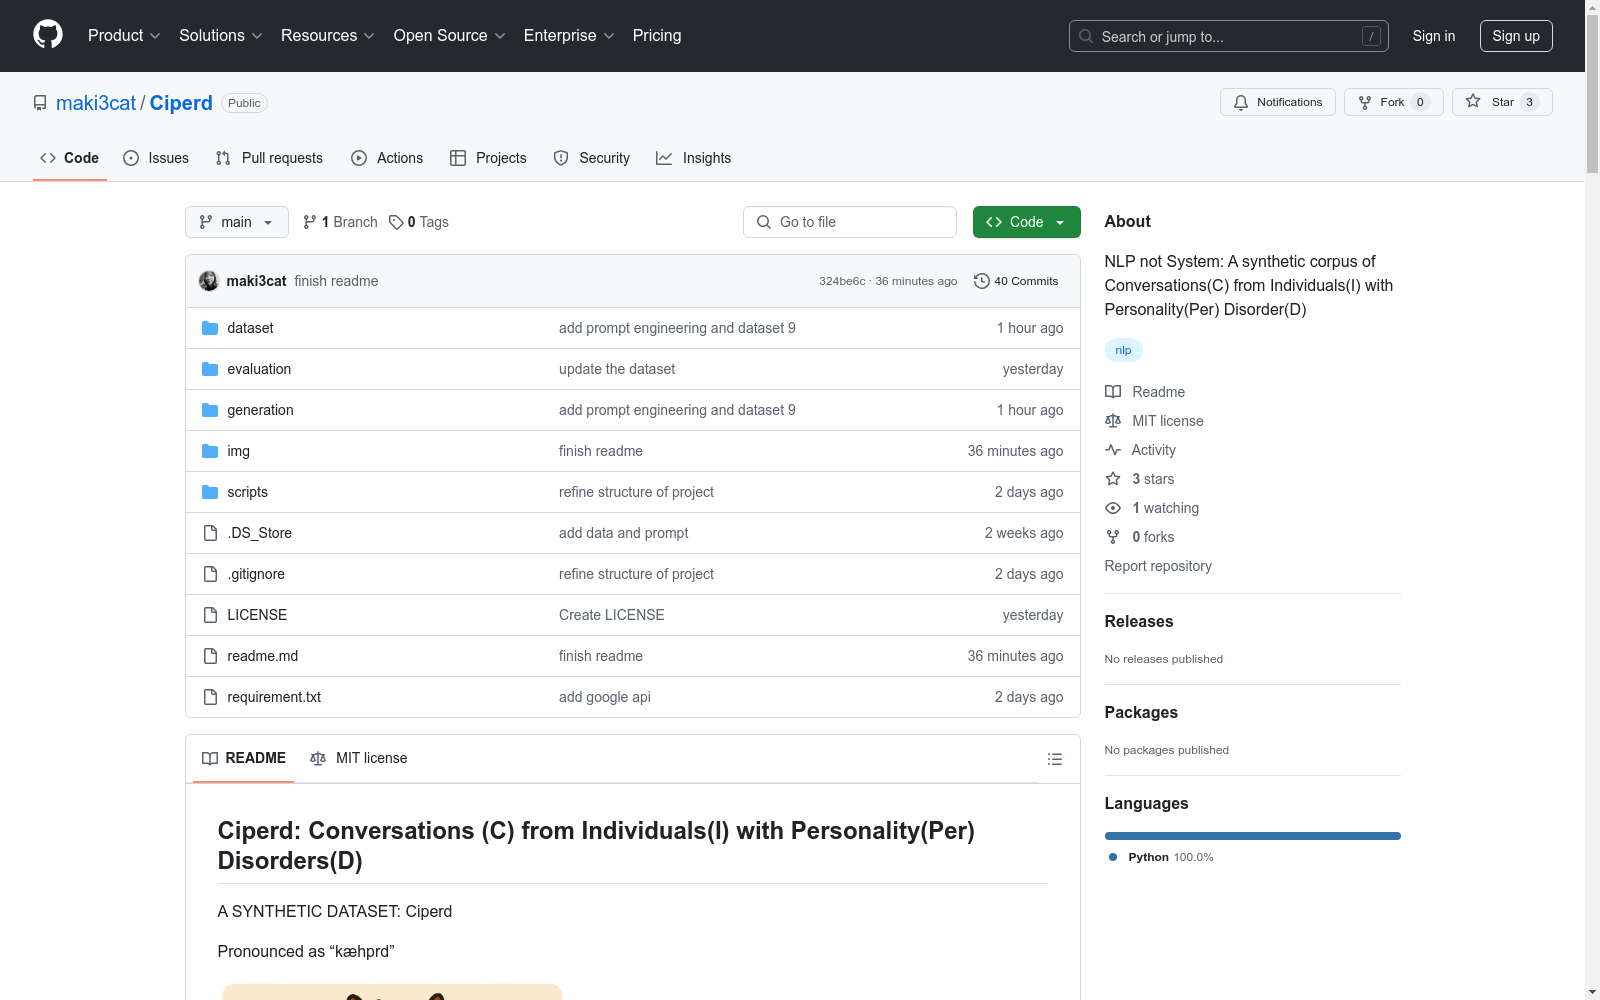
Task: Switch to the Insights tab
Action: (694, 158)
